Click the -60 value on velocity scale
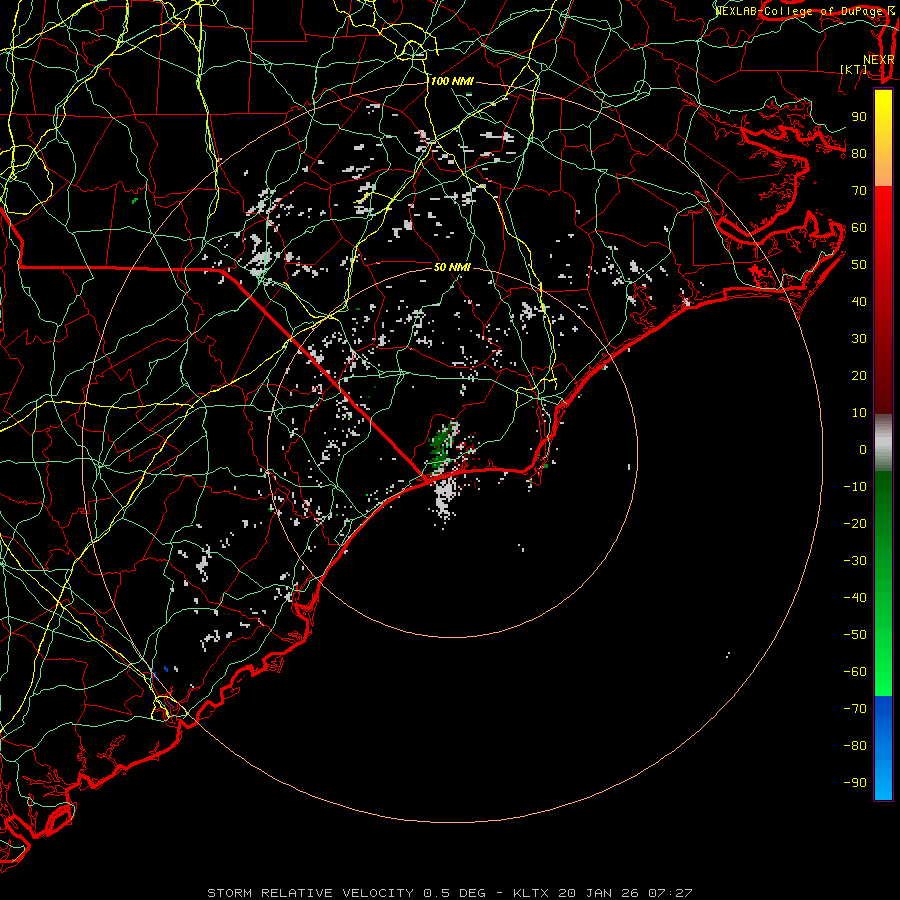This screenshot has width=900, height=900. click(855, 672)
